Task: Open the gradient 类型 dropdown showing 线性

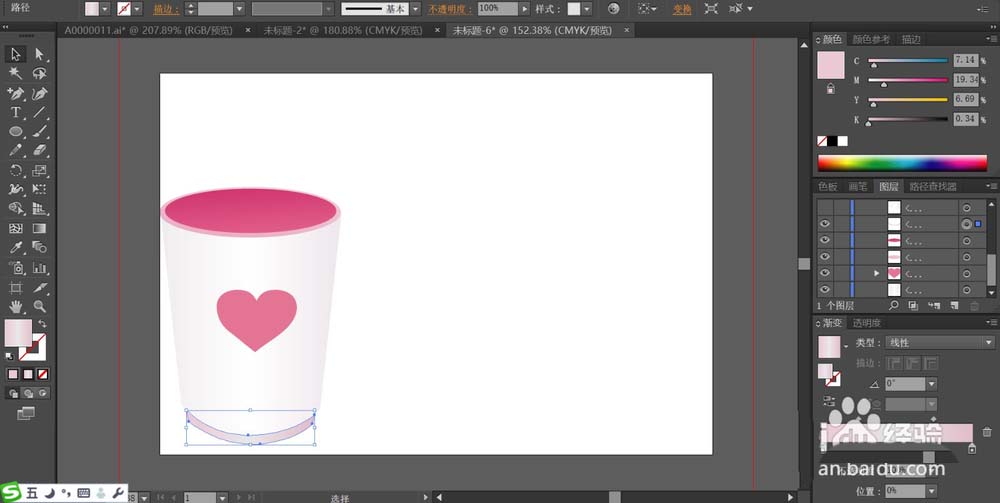Action: click(x=940, y=342)
